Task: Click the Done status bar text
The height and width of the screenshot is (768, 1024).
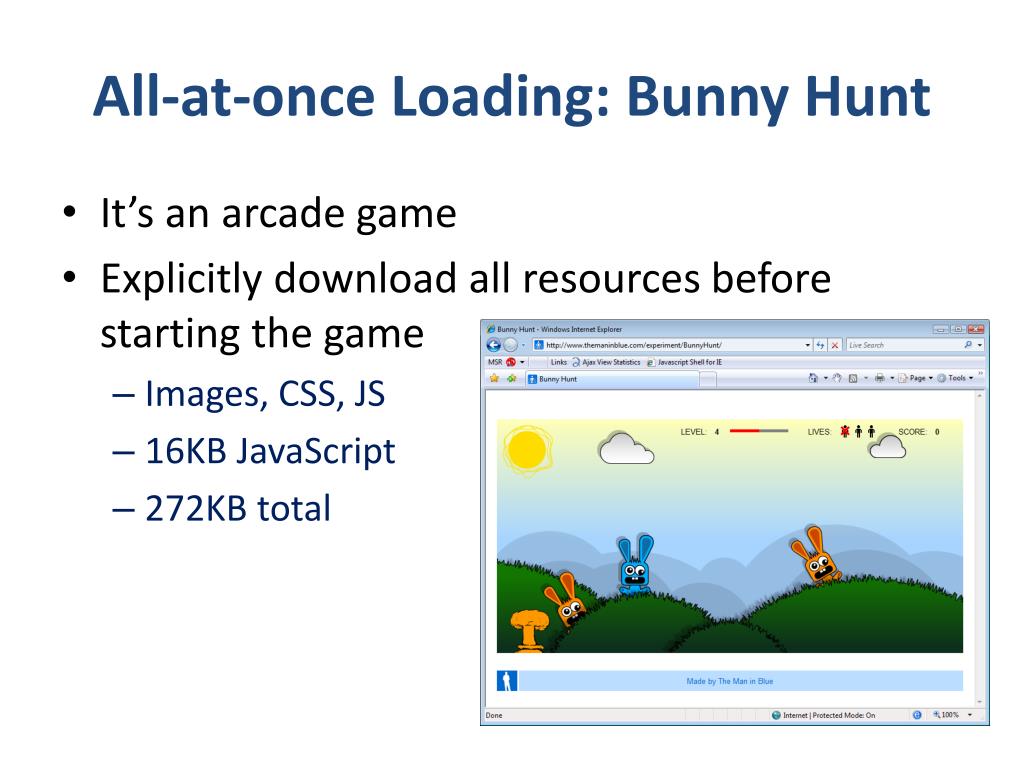Action: pos(494,715)
